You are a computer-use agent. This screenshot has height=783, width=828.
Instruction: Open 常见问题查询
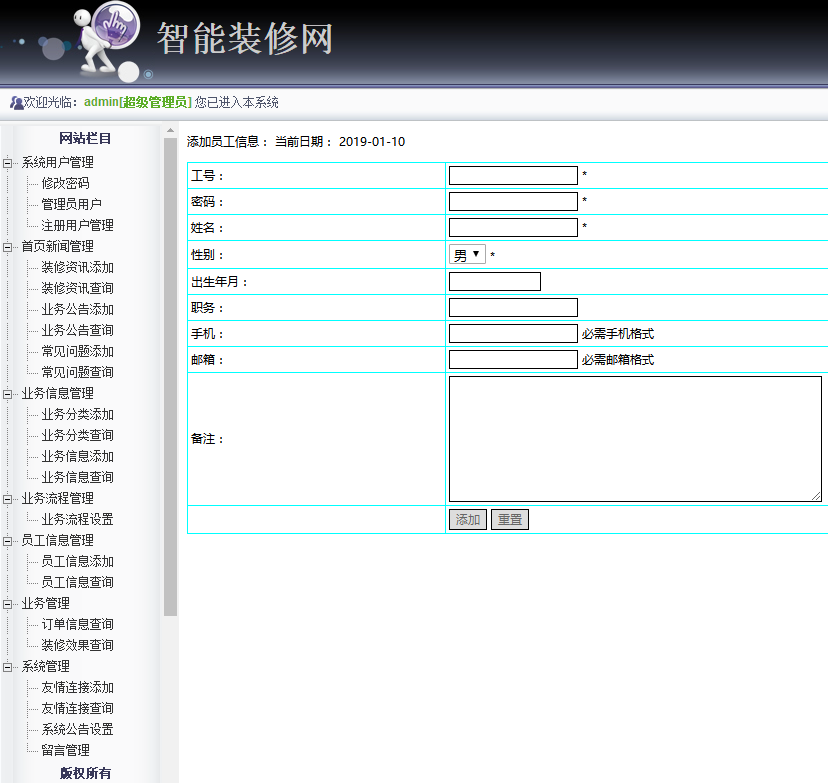(78, 372)
